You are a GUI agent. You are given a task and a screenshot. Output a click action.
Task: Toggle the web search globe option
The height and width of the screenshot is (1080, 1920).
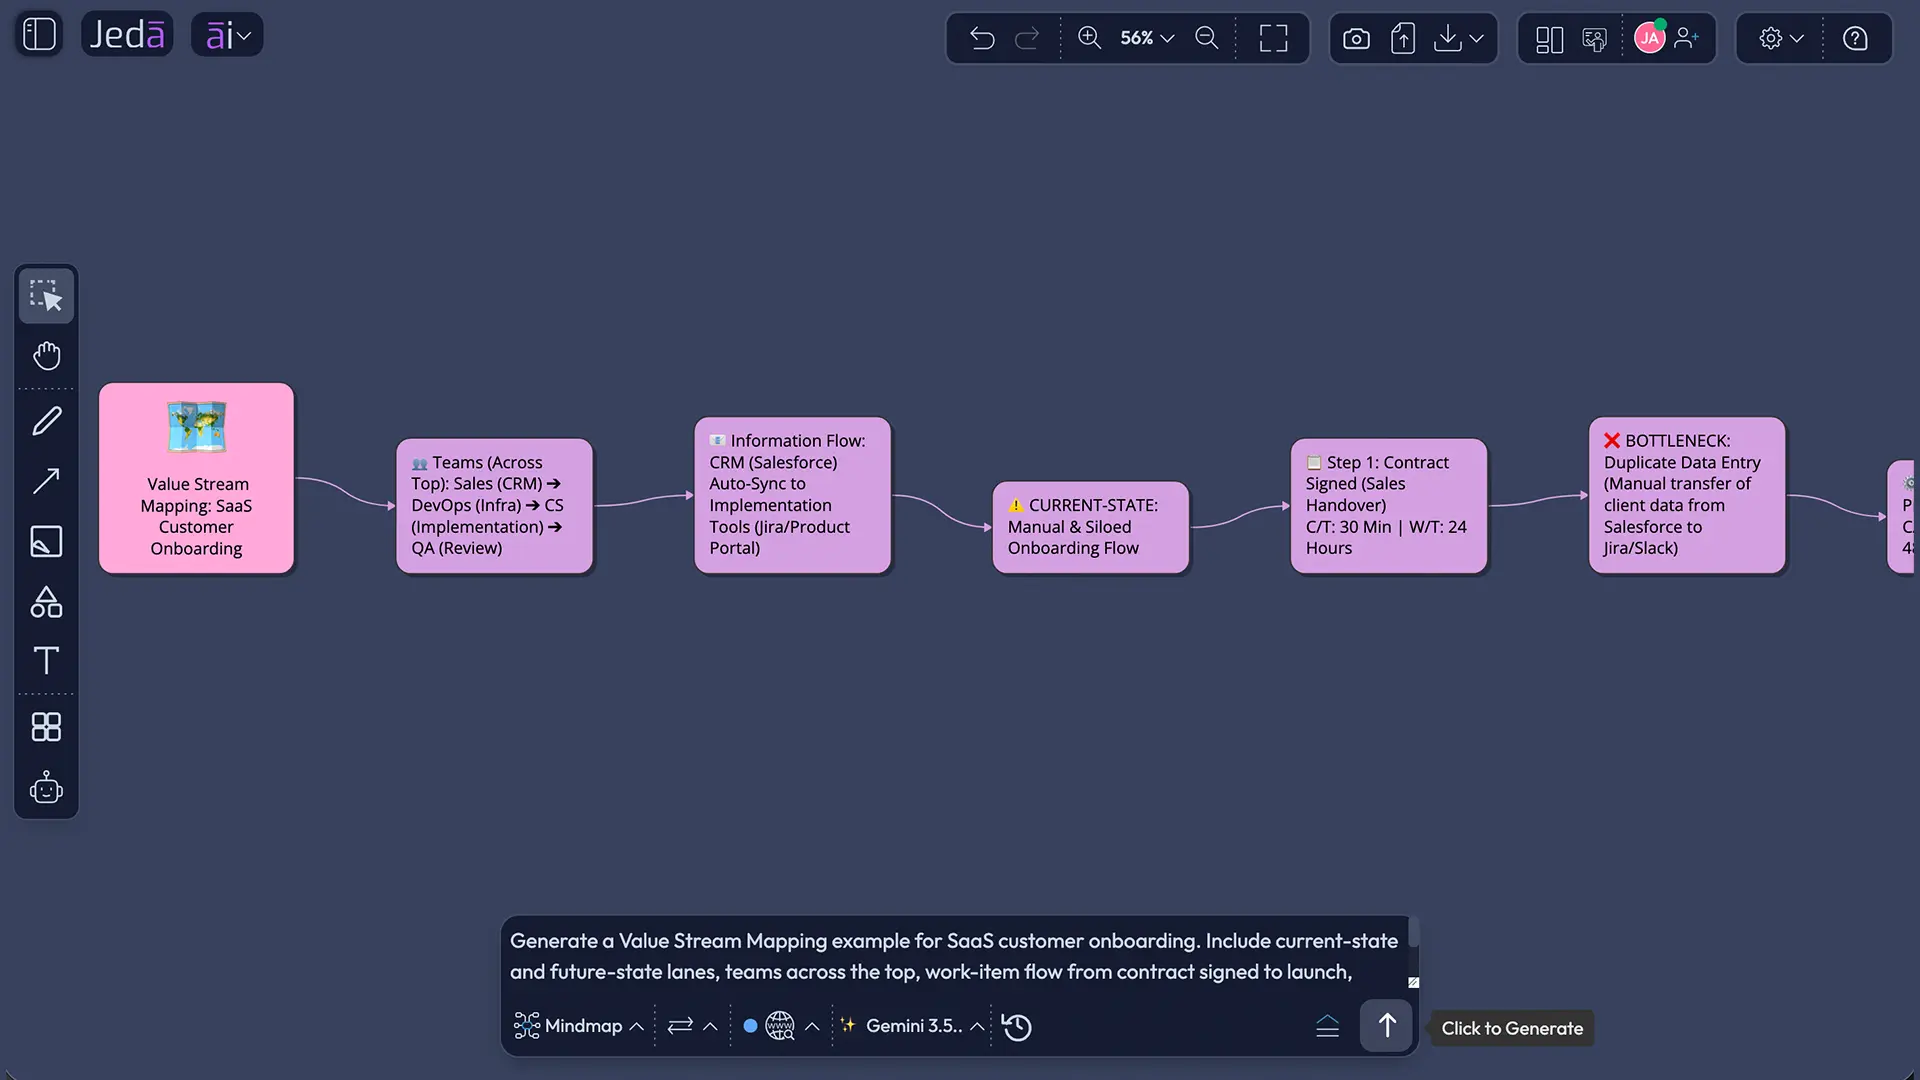(779, 1026)
